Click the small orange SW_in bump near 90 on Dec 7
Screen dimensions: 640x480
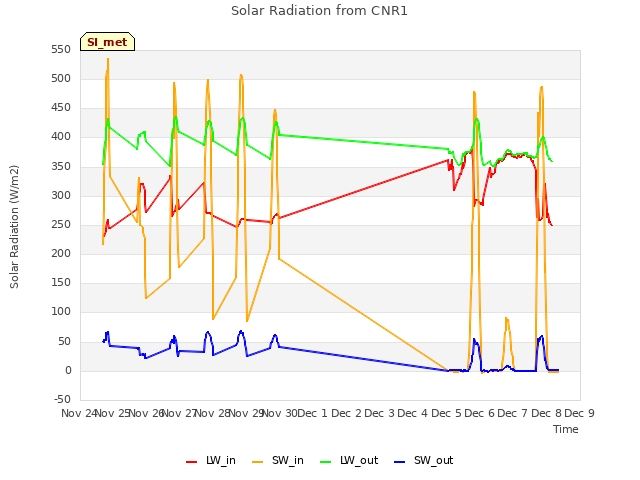(506, 318)
